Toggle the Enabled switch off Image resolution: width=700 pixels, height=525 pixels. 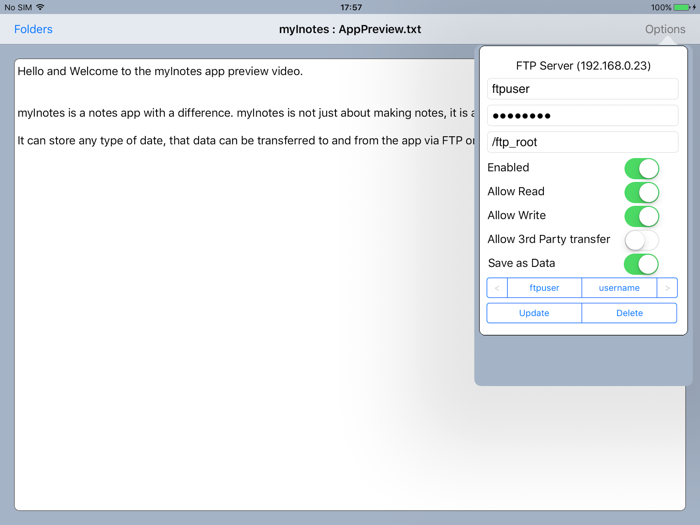[x=642, y=169]
